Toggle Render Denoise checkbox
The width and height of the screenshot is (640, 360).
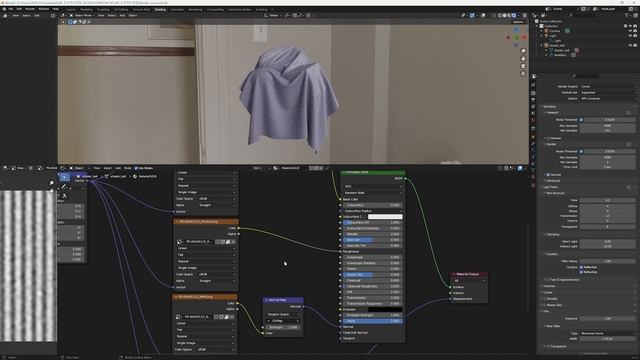(x=548, y=175)
